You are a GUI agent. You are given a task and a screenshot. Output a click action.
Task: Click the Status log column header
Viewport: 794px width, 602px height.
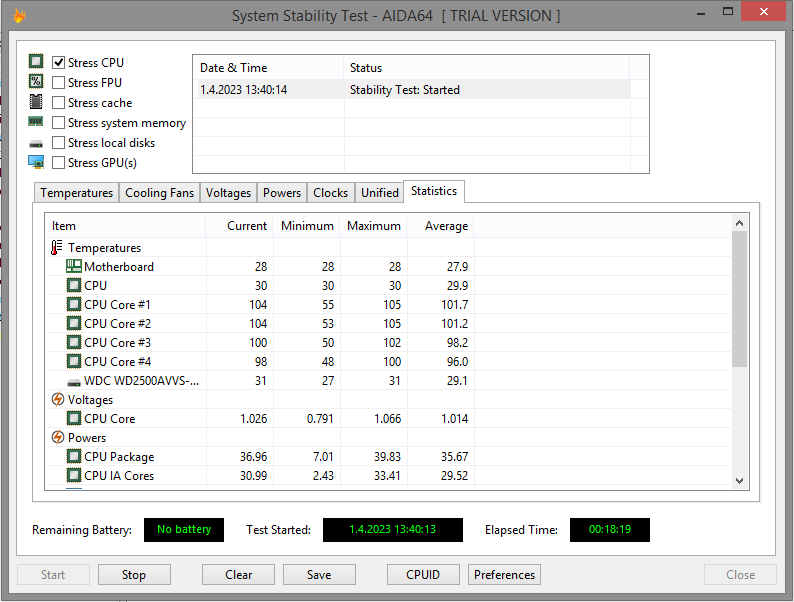pyautogui.click(x=486, y=68)
